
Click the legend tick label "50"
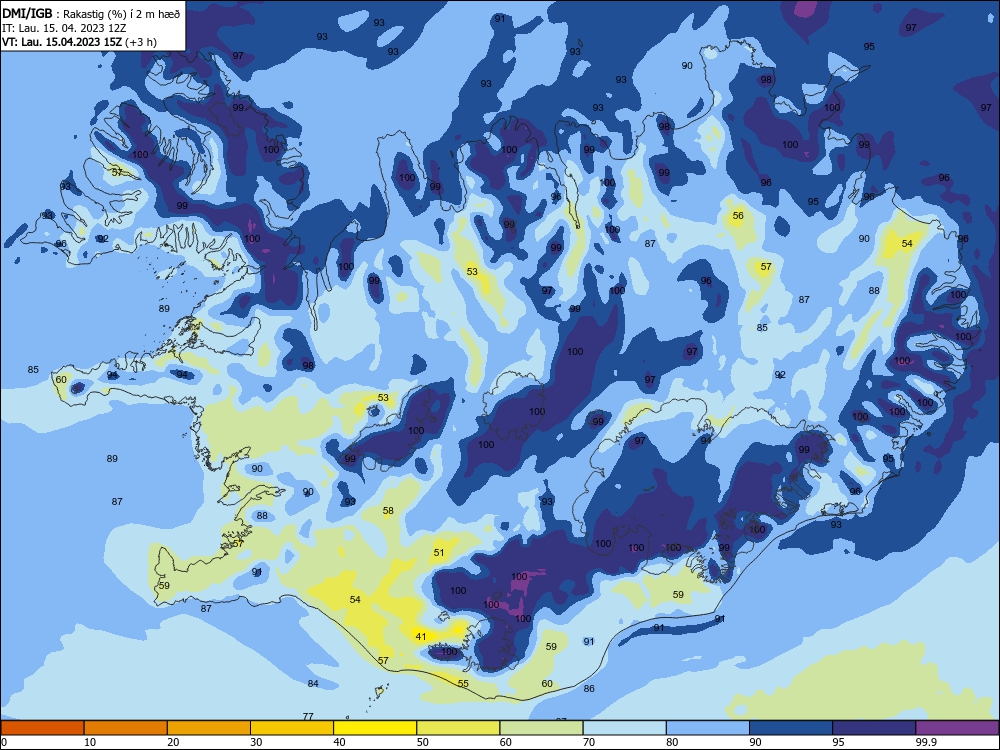[423, 742]
